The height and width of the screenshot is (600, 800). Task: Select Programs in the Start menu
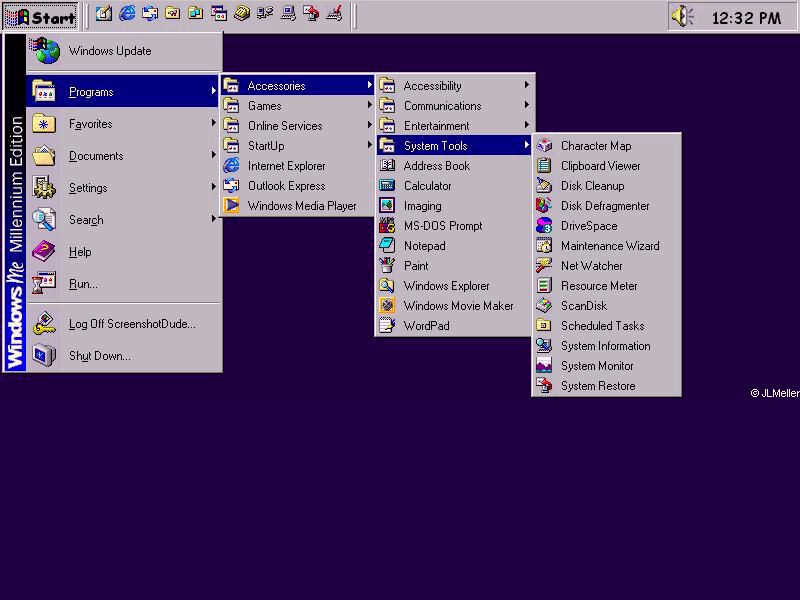point(124,92)
